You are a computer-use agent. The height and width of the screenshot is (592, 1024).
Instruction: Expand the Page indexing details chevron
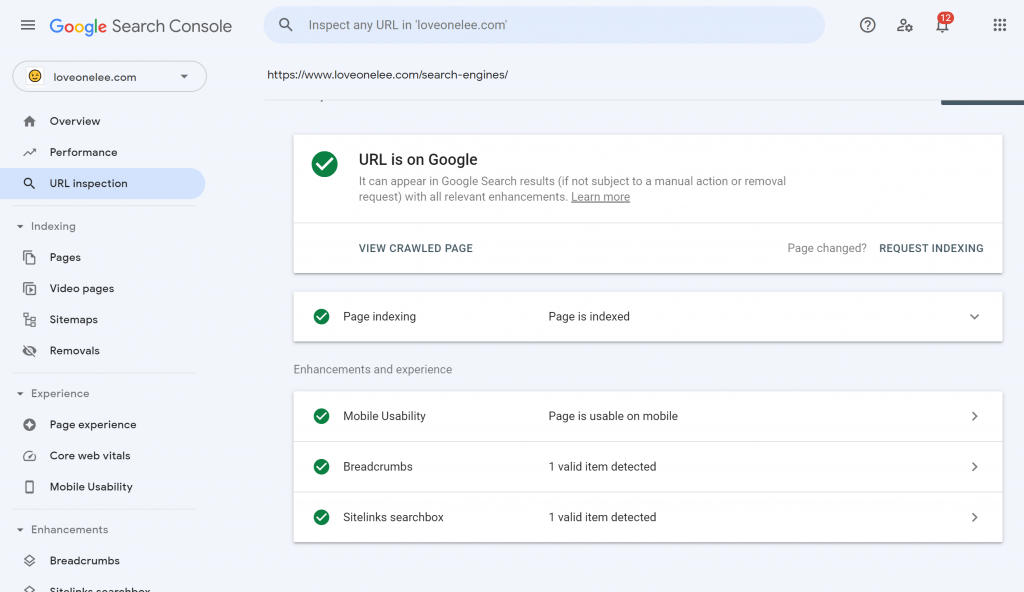coord(974,317)
